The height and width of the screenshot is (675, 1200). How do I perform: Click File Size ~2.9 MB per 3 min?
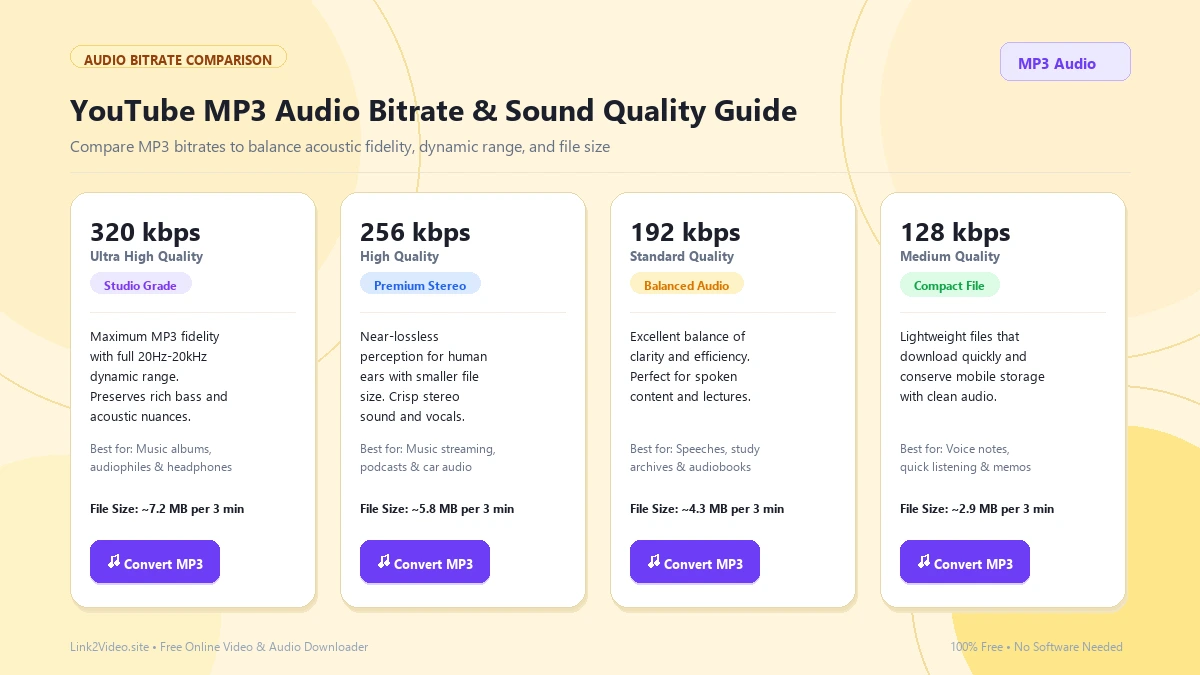coord(977,508)
